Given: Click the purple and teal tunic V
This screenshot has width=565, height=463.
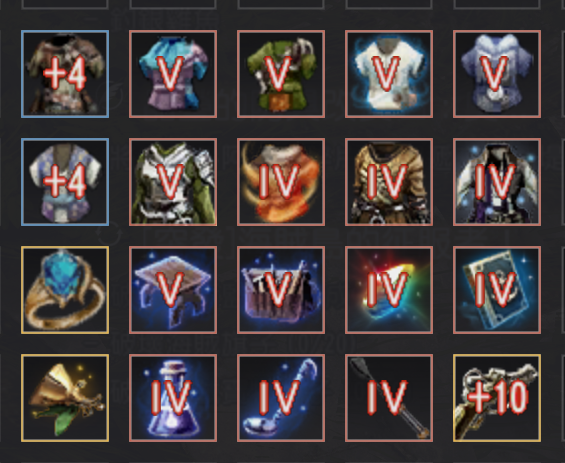Looking at the screenshot, I should [173, 74].
